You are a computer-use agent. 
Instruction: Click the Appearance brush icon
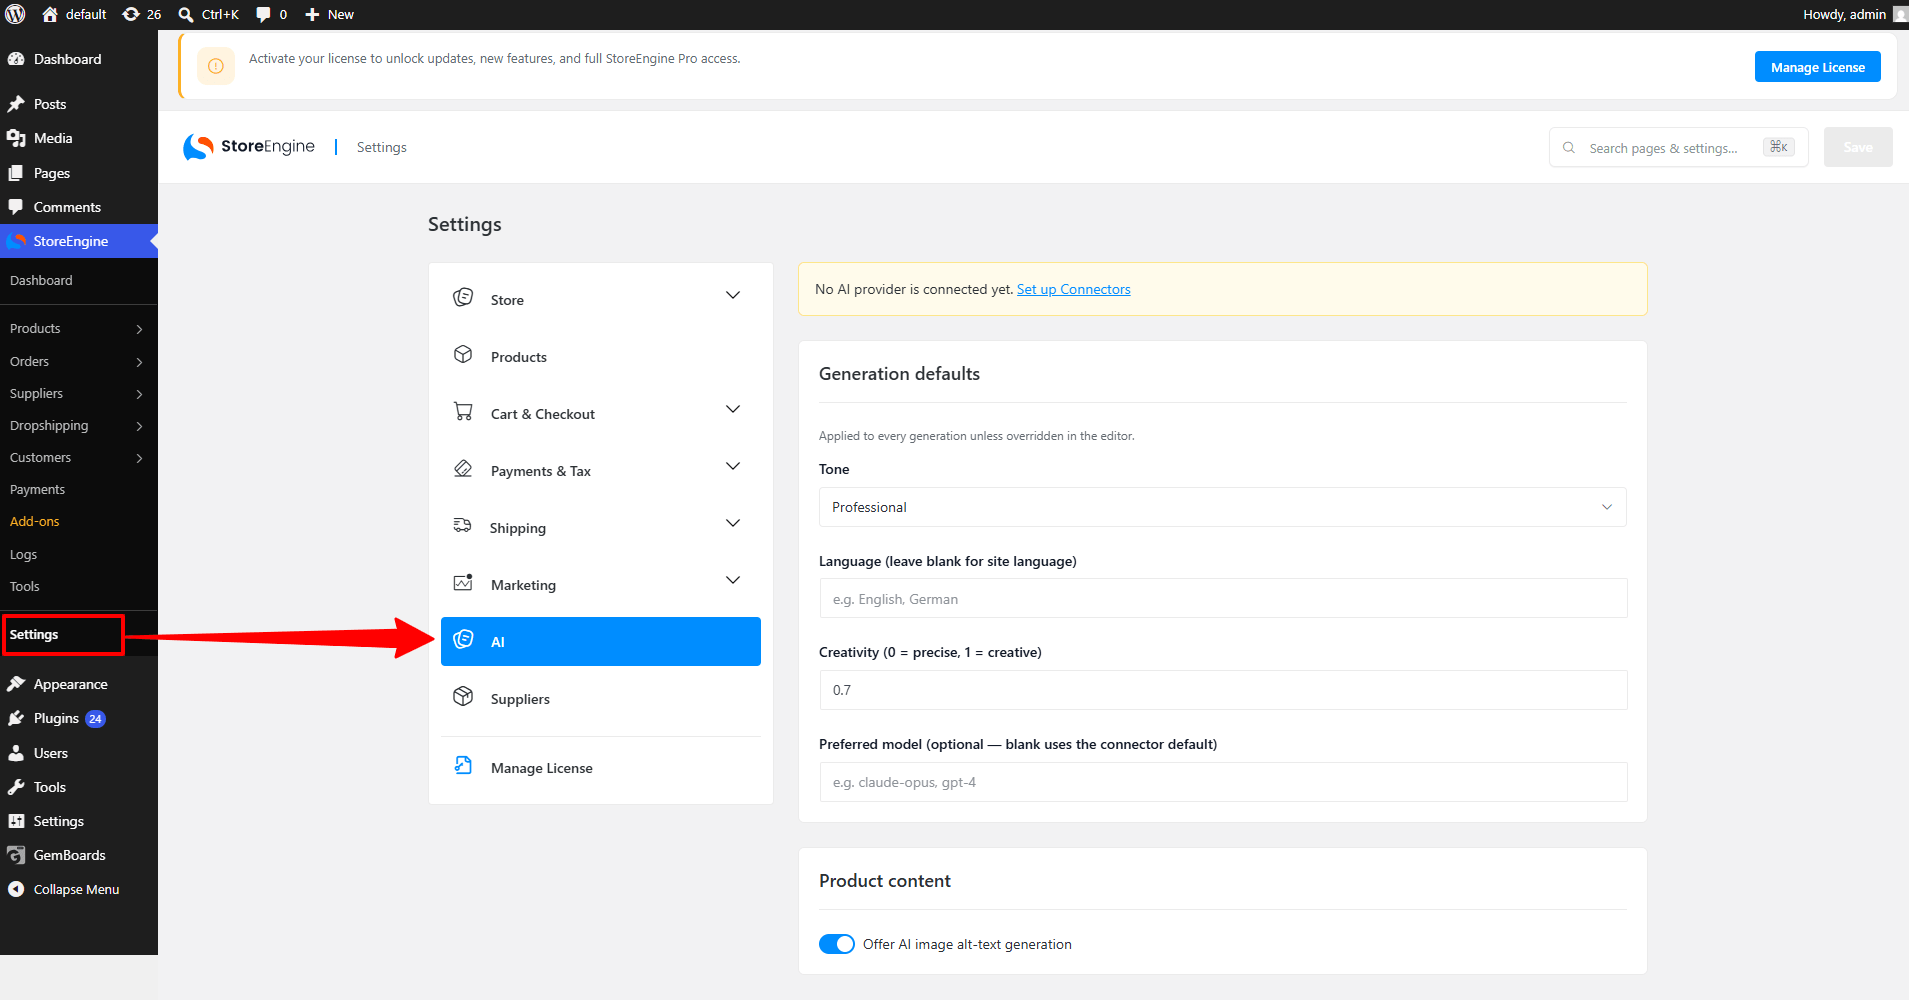(x=16, y=684)
